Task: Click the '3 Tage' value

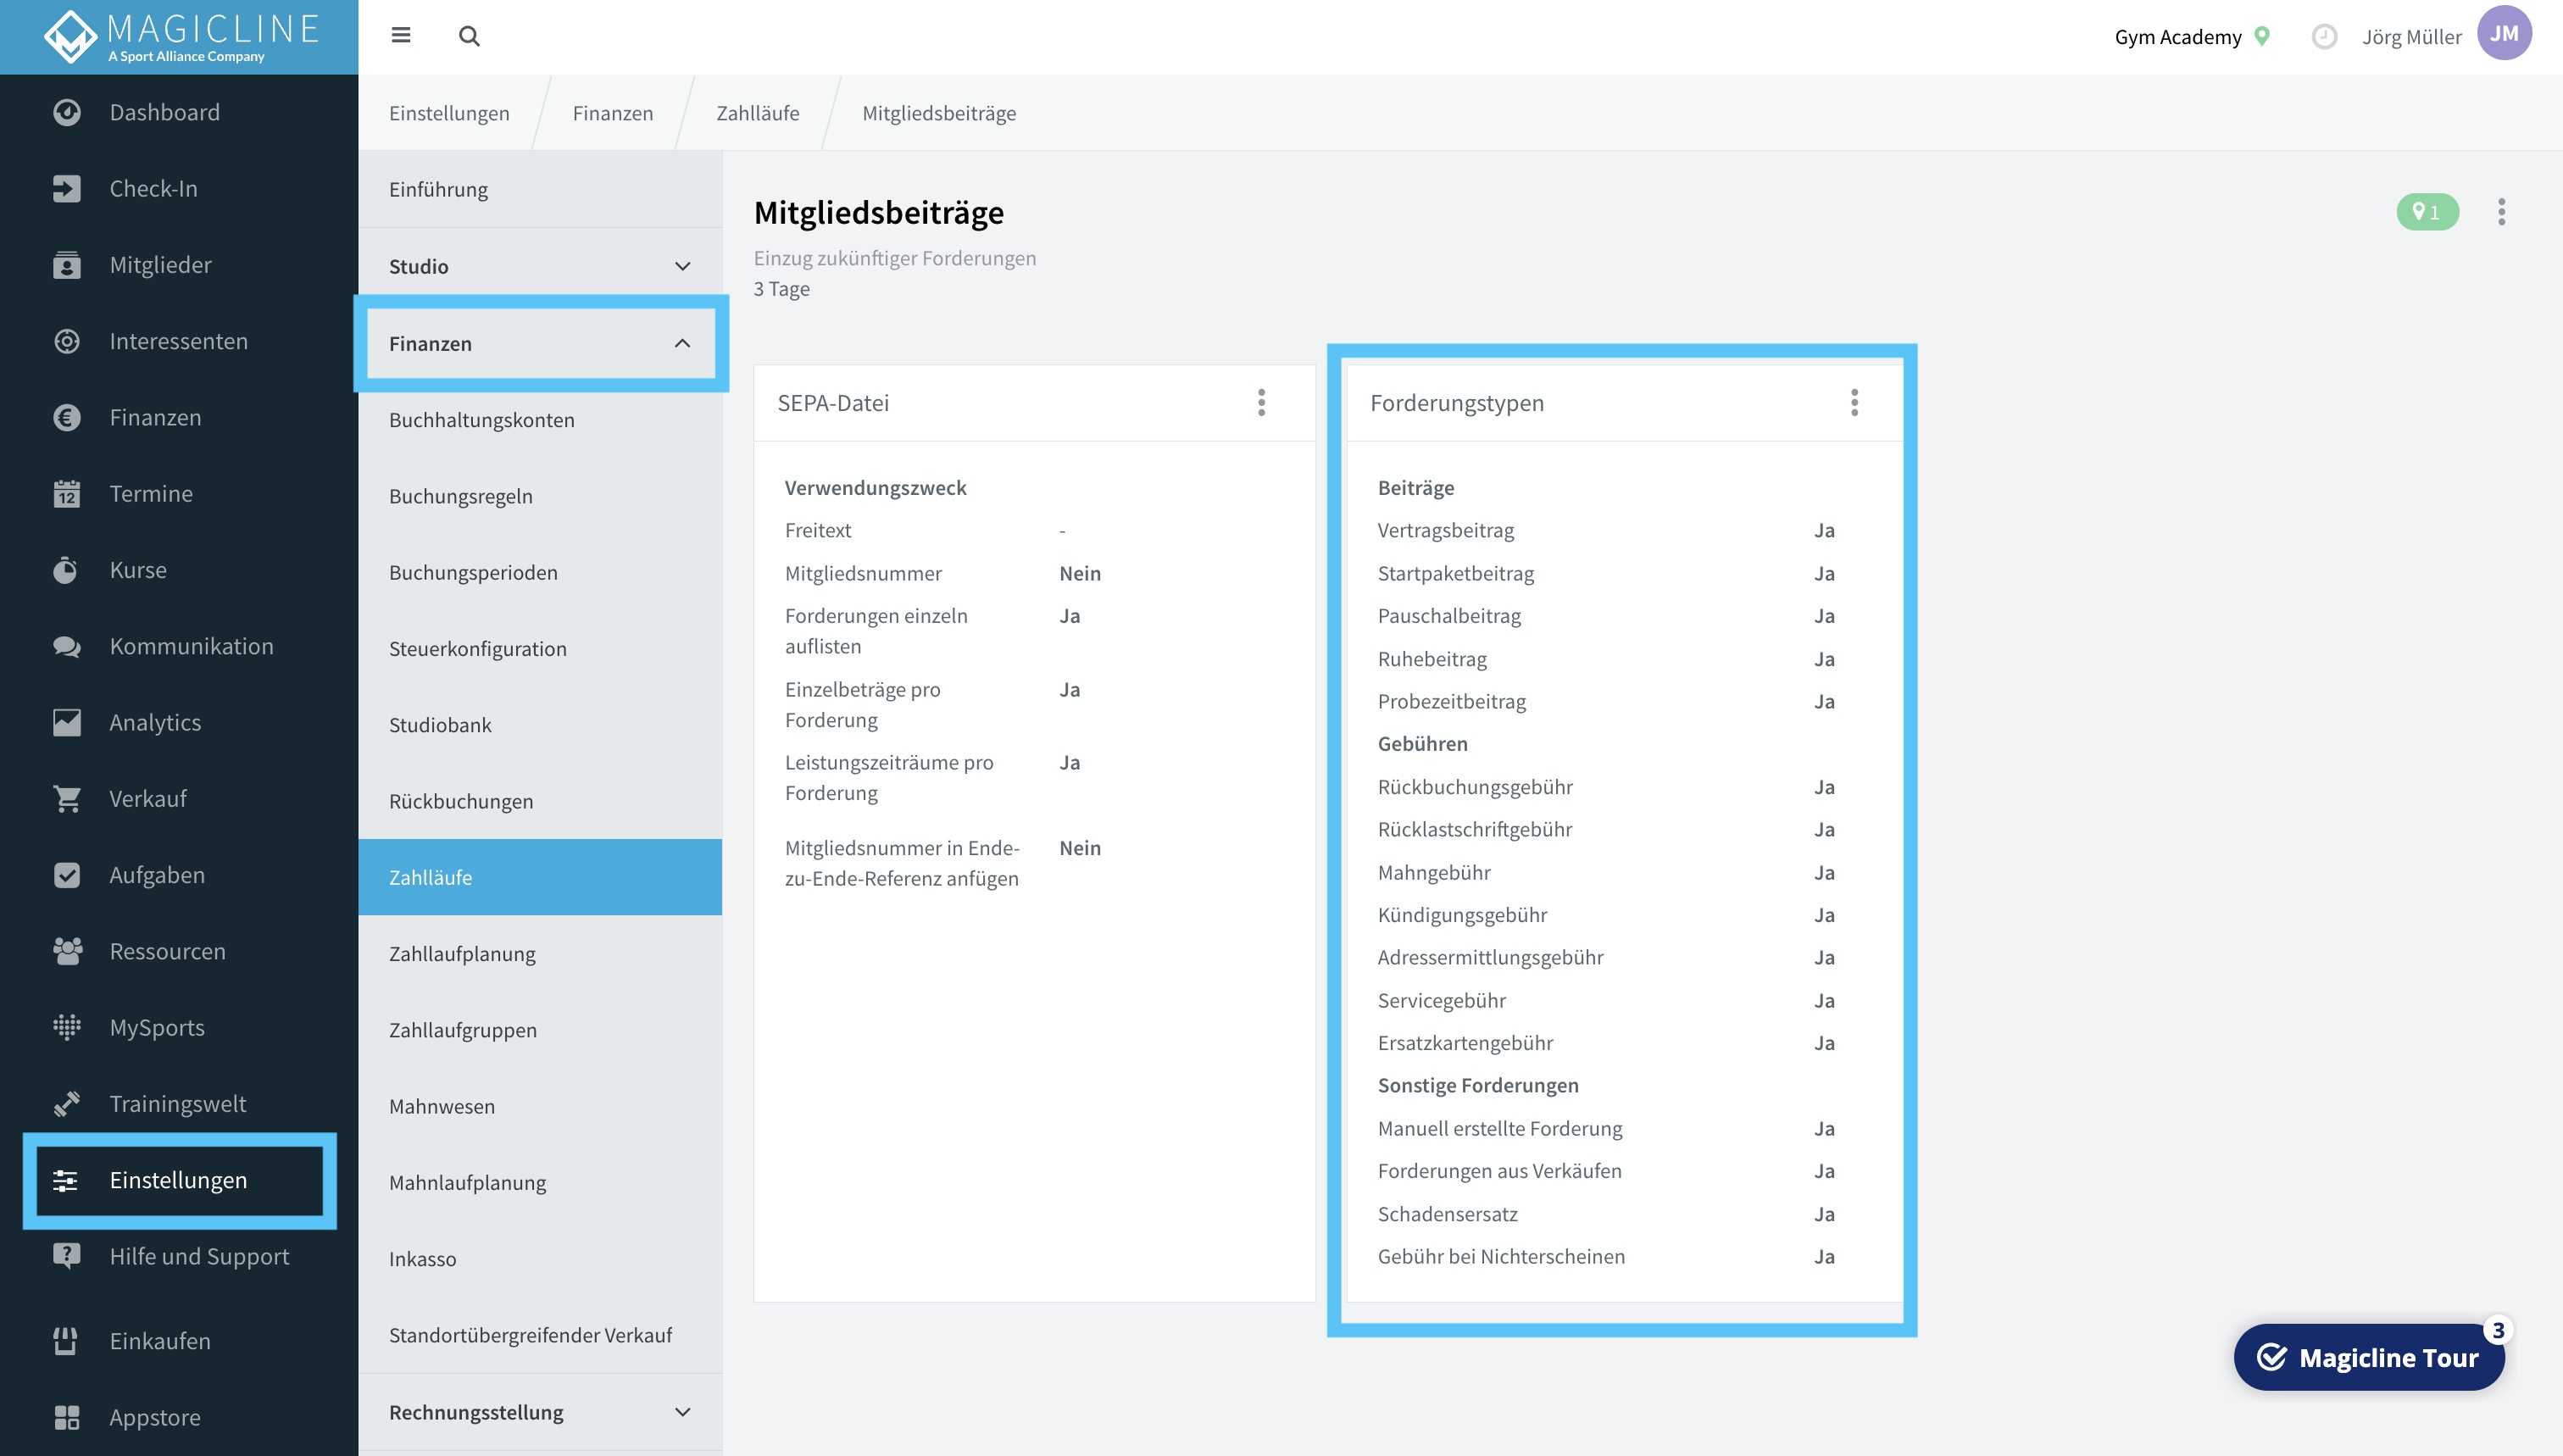Action: (781, 289)
